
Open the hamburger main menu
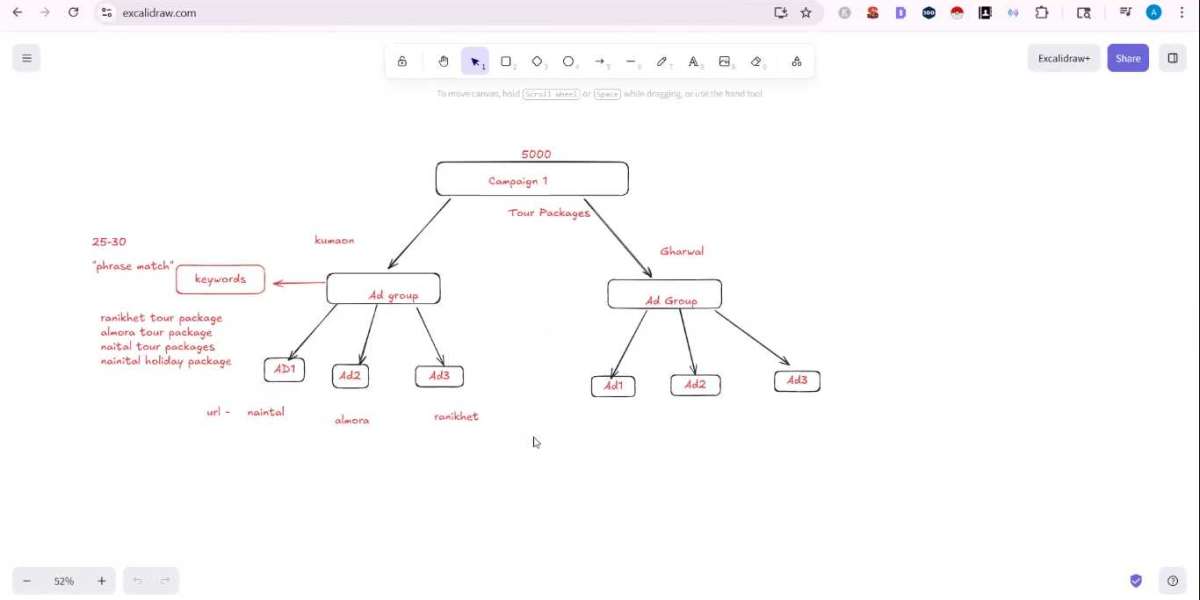point(27,58)
